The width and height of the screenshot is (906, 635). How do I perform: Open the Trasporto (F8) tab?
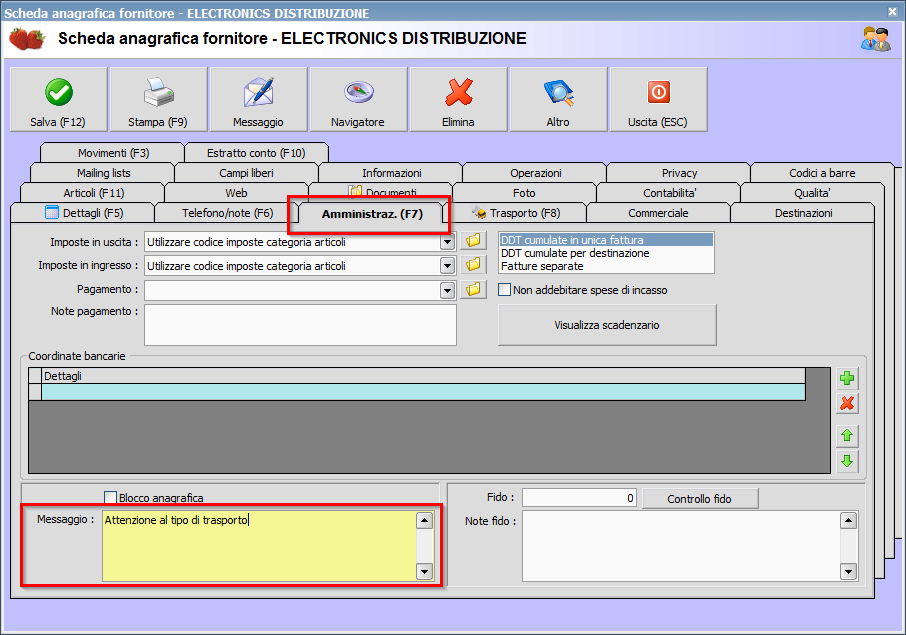click(517, 213)
